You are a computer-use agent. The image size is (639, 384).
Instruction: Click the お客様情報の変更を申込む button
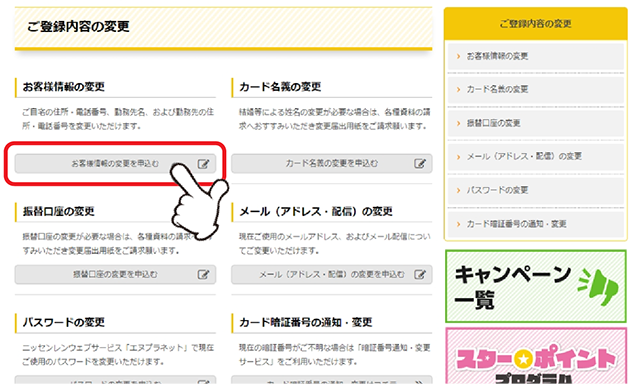pyautogui.click(x=115, y=164)
